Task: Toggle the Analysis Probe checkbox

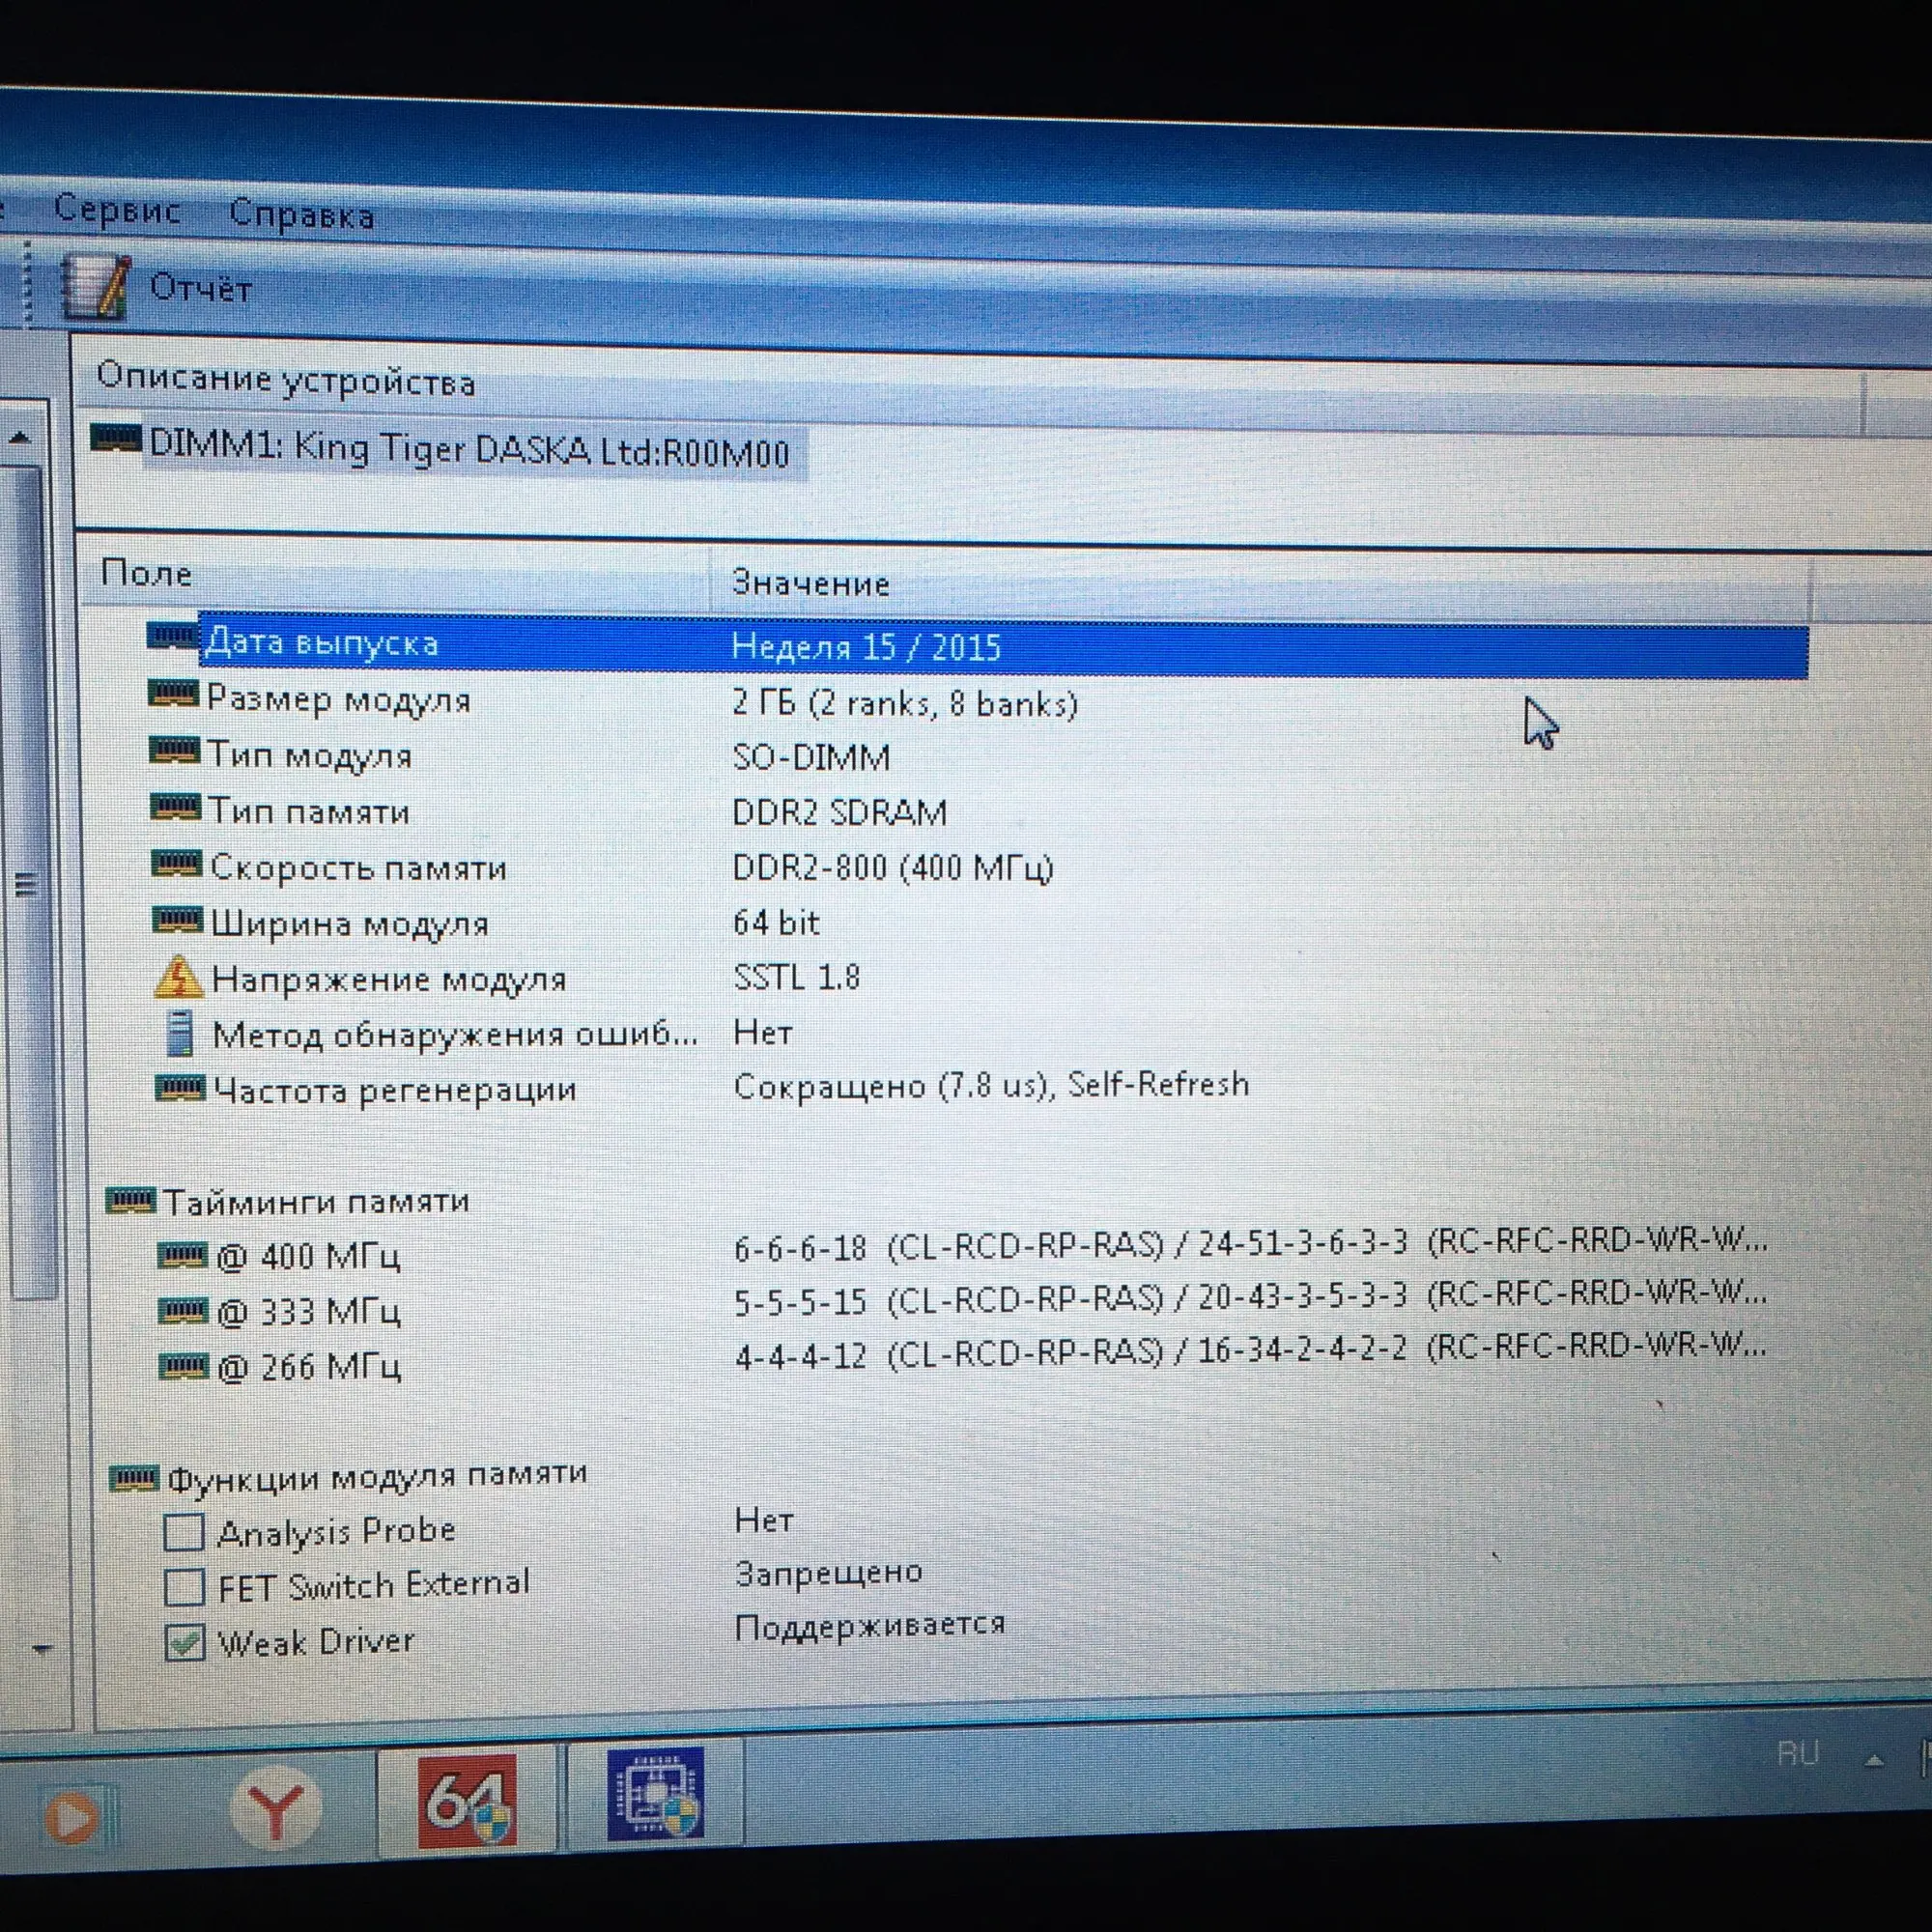Action: 184,1533
